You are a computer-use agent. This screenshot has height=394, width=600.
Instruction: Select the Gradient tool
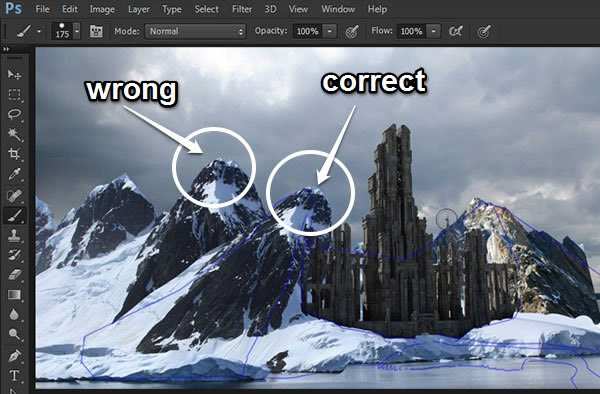tap(14, 295)
